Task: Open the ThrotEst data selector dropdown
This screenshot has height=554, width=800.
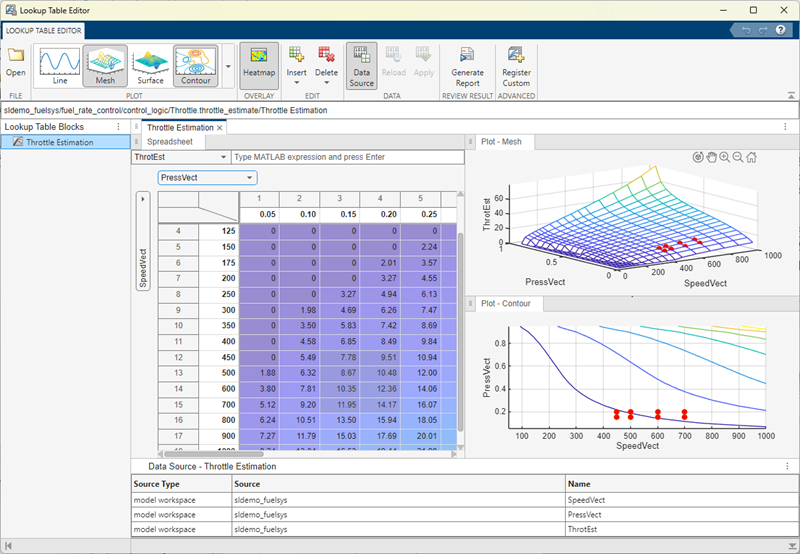Action: click(x=180, y=157)
